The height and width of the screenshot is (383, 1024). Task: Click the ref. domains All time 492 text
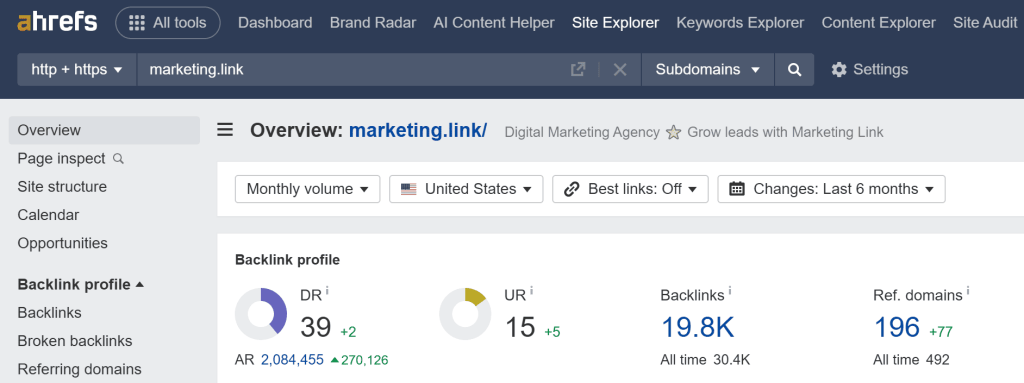coord(911,359)
